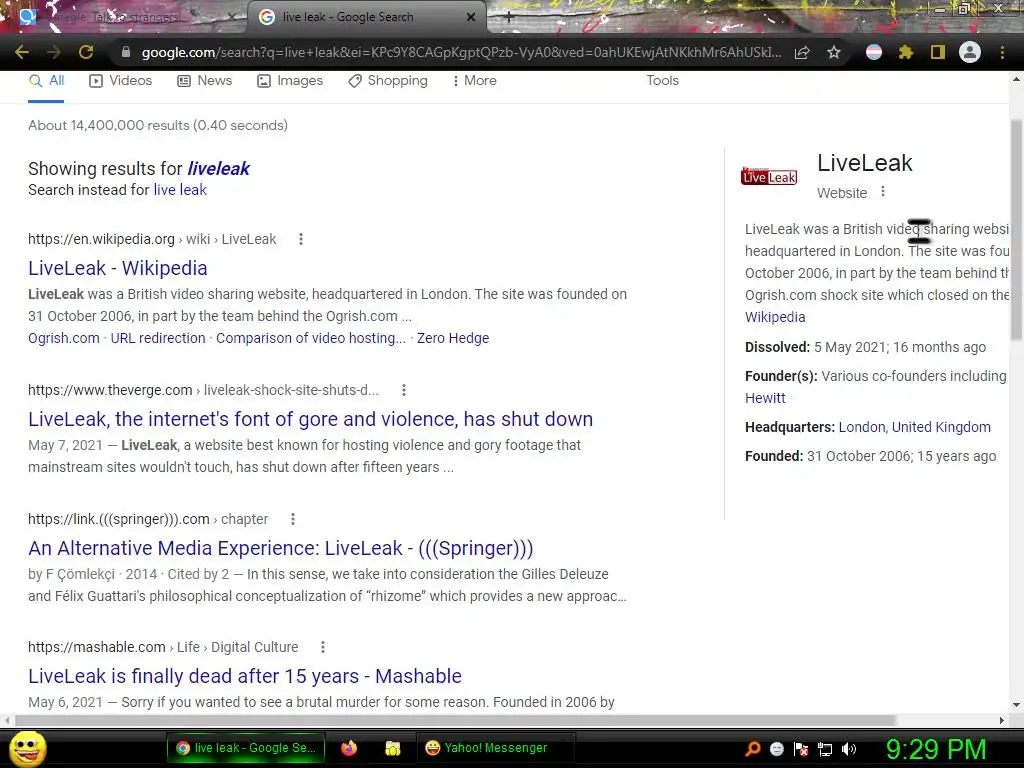Open the Chrome three-dot menu
This screenshot has width=1024, height=768.
tap(1002, 52)
